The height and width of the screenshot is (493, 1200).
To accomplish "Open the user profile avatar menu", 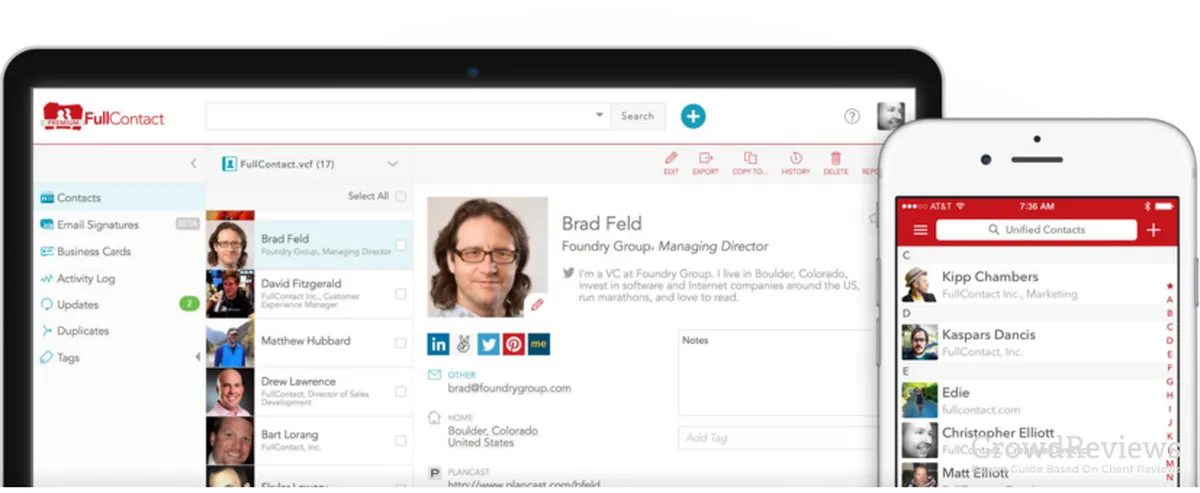I will click(890, 116).
